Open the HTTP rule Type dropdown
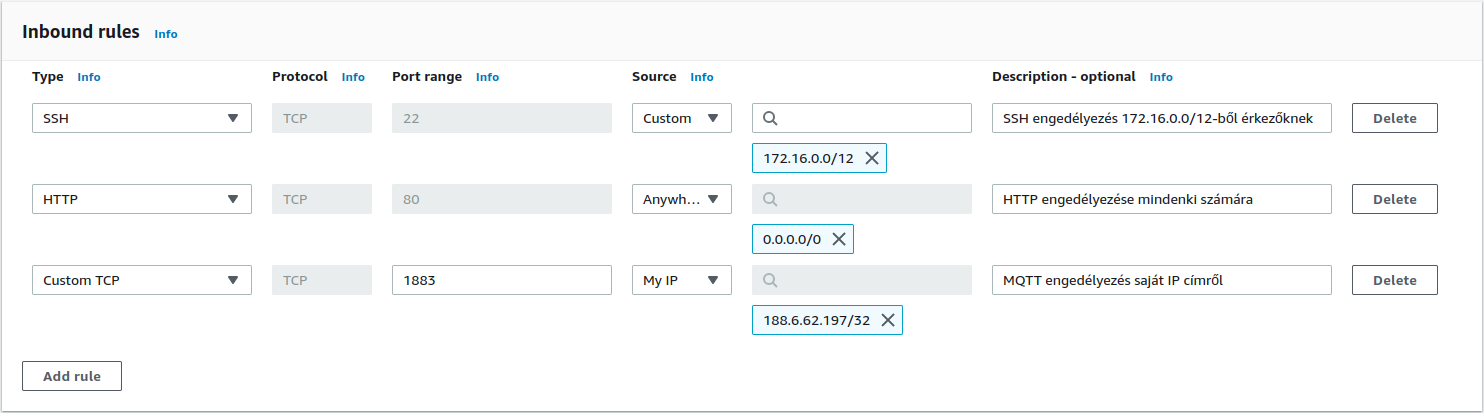This screenshot has width=1484, height=413. pos(141,199)
